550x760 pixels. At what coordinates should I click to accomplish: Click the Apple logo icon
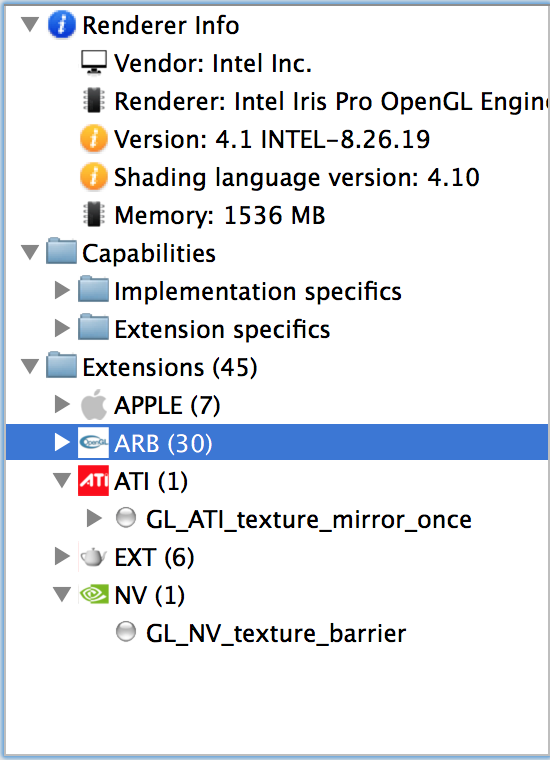coord(94,405)
